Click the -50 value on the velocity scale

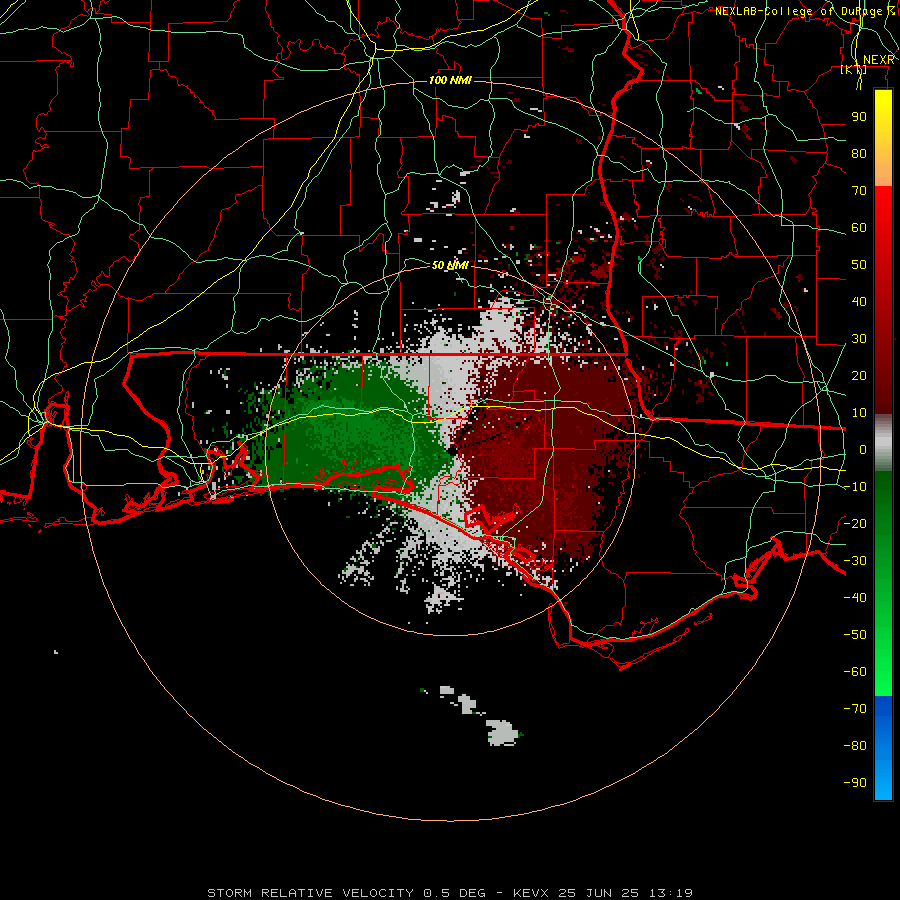tap(855, 635)
